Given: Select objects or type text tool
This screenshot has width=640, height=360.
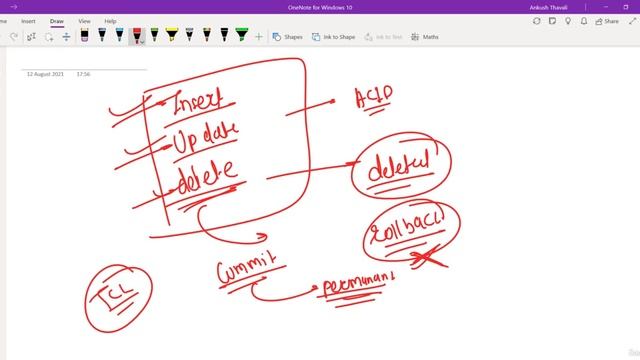Looking at the screenshot, I should point(31,37).
